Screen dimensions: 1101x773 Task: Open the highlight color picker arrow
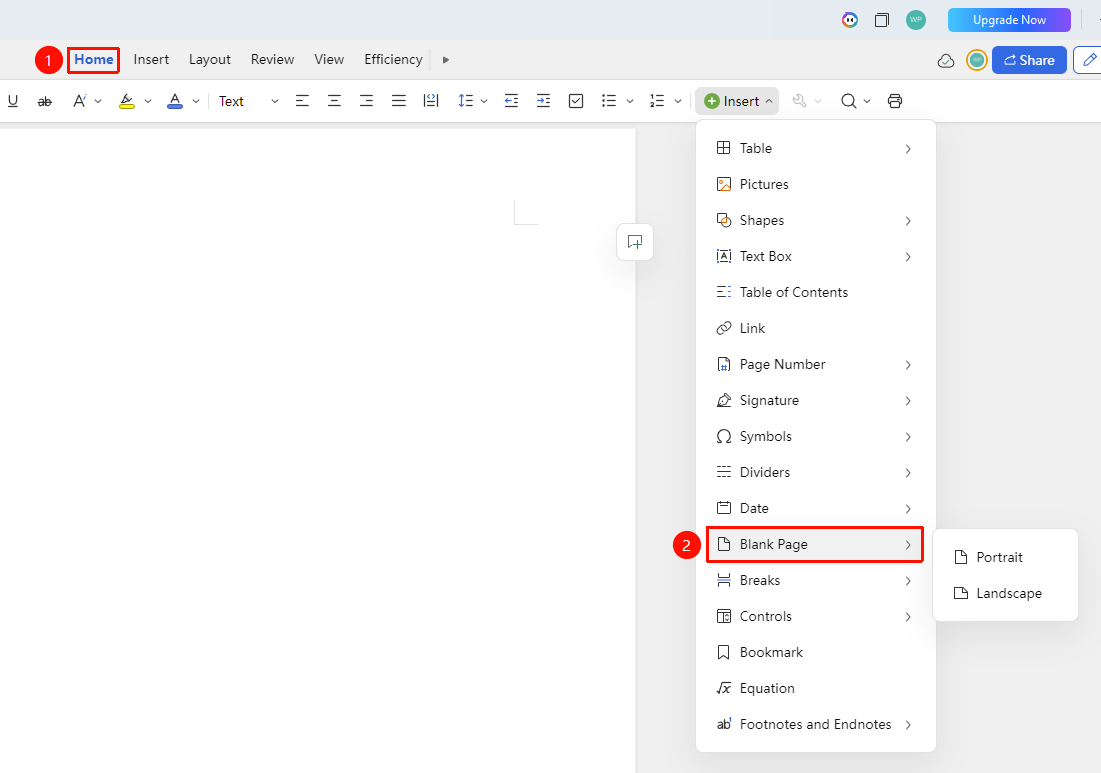[148, 101]
